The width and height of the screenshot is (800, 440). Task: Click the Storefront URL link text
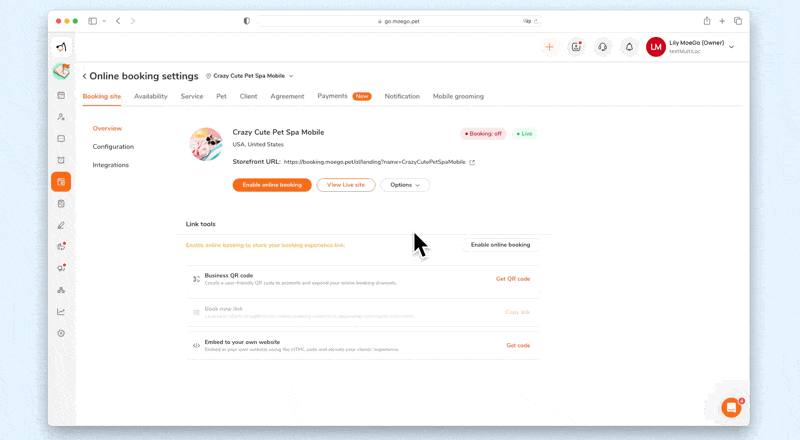pyautogui.click(x=374, y=162)
